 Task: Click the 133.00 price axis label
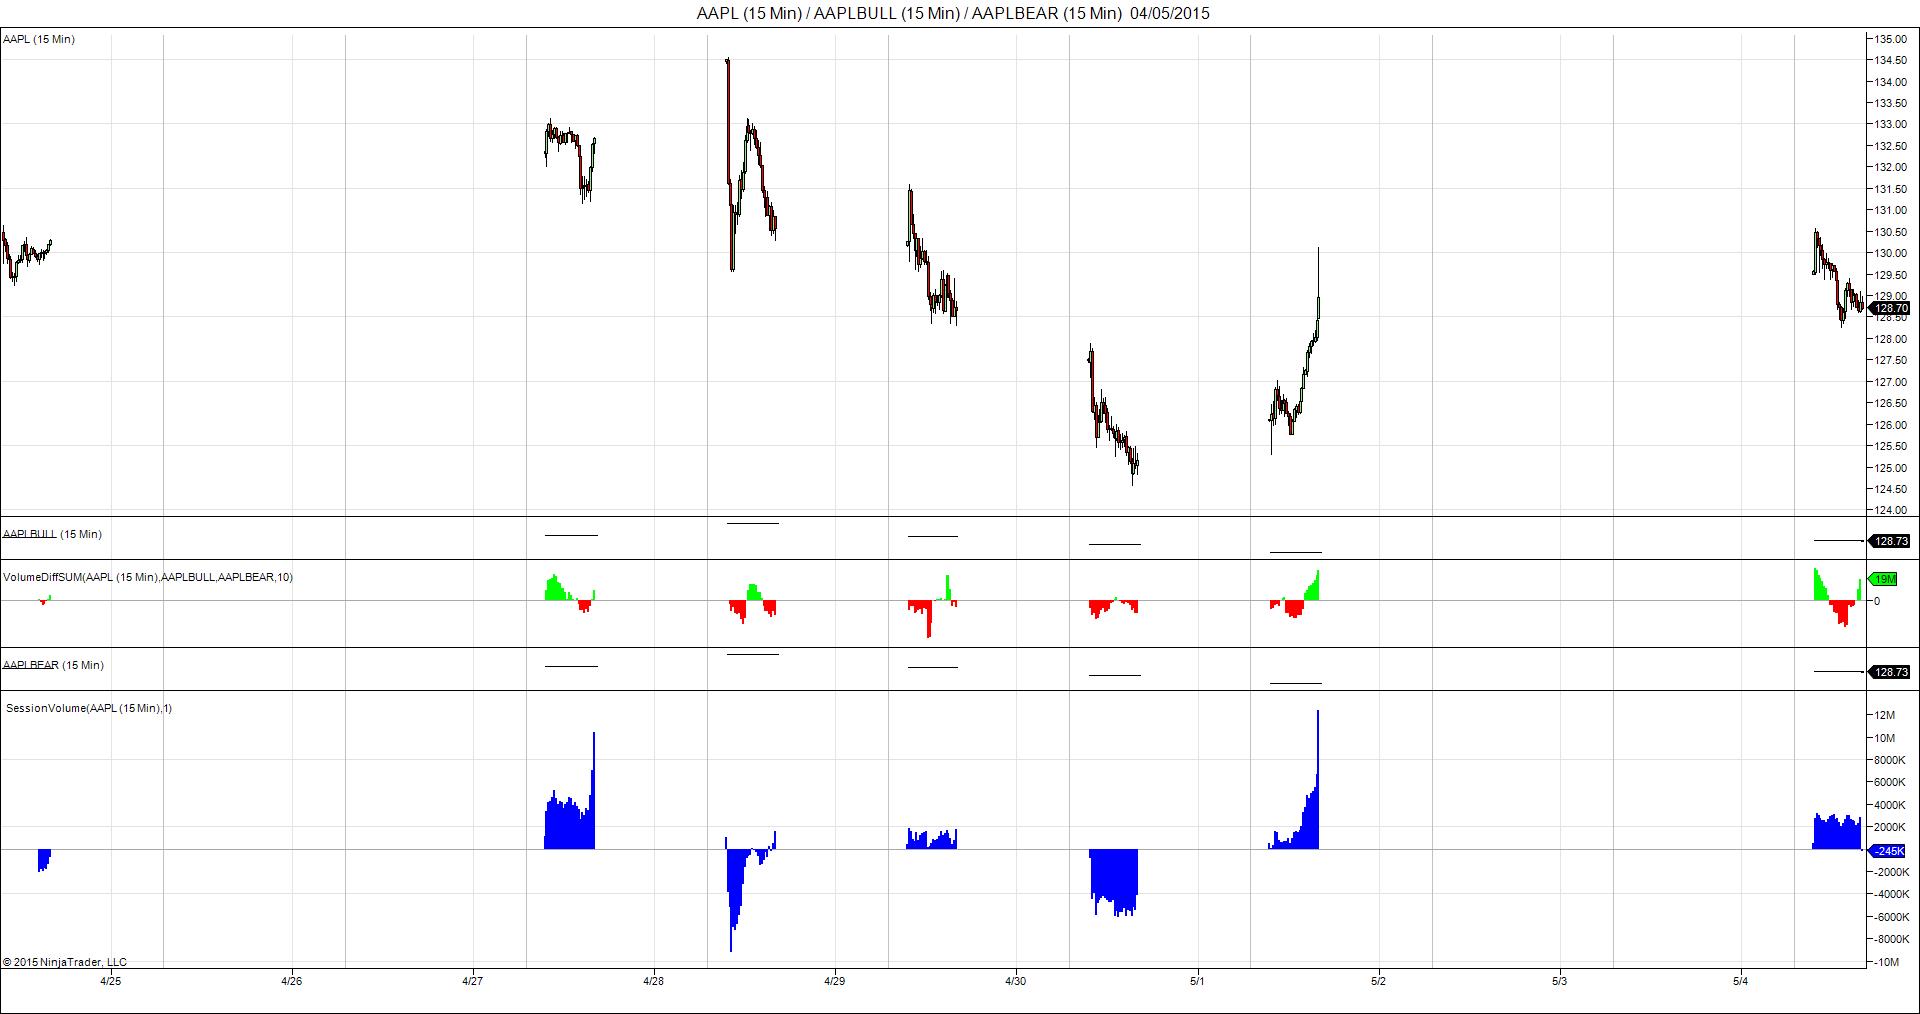pyautogui.click(x=1890, y=124)
